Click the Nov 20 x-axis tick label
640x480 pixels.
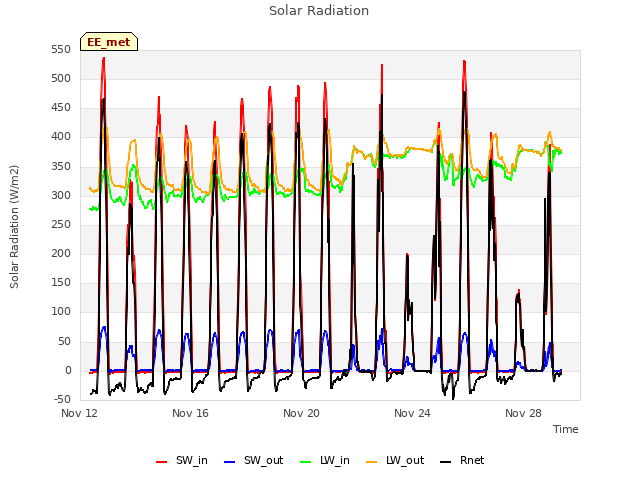(x=301, y=413)
